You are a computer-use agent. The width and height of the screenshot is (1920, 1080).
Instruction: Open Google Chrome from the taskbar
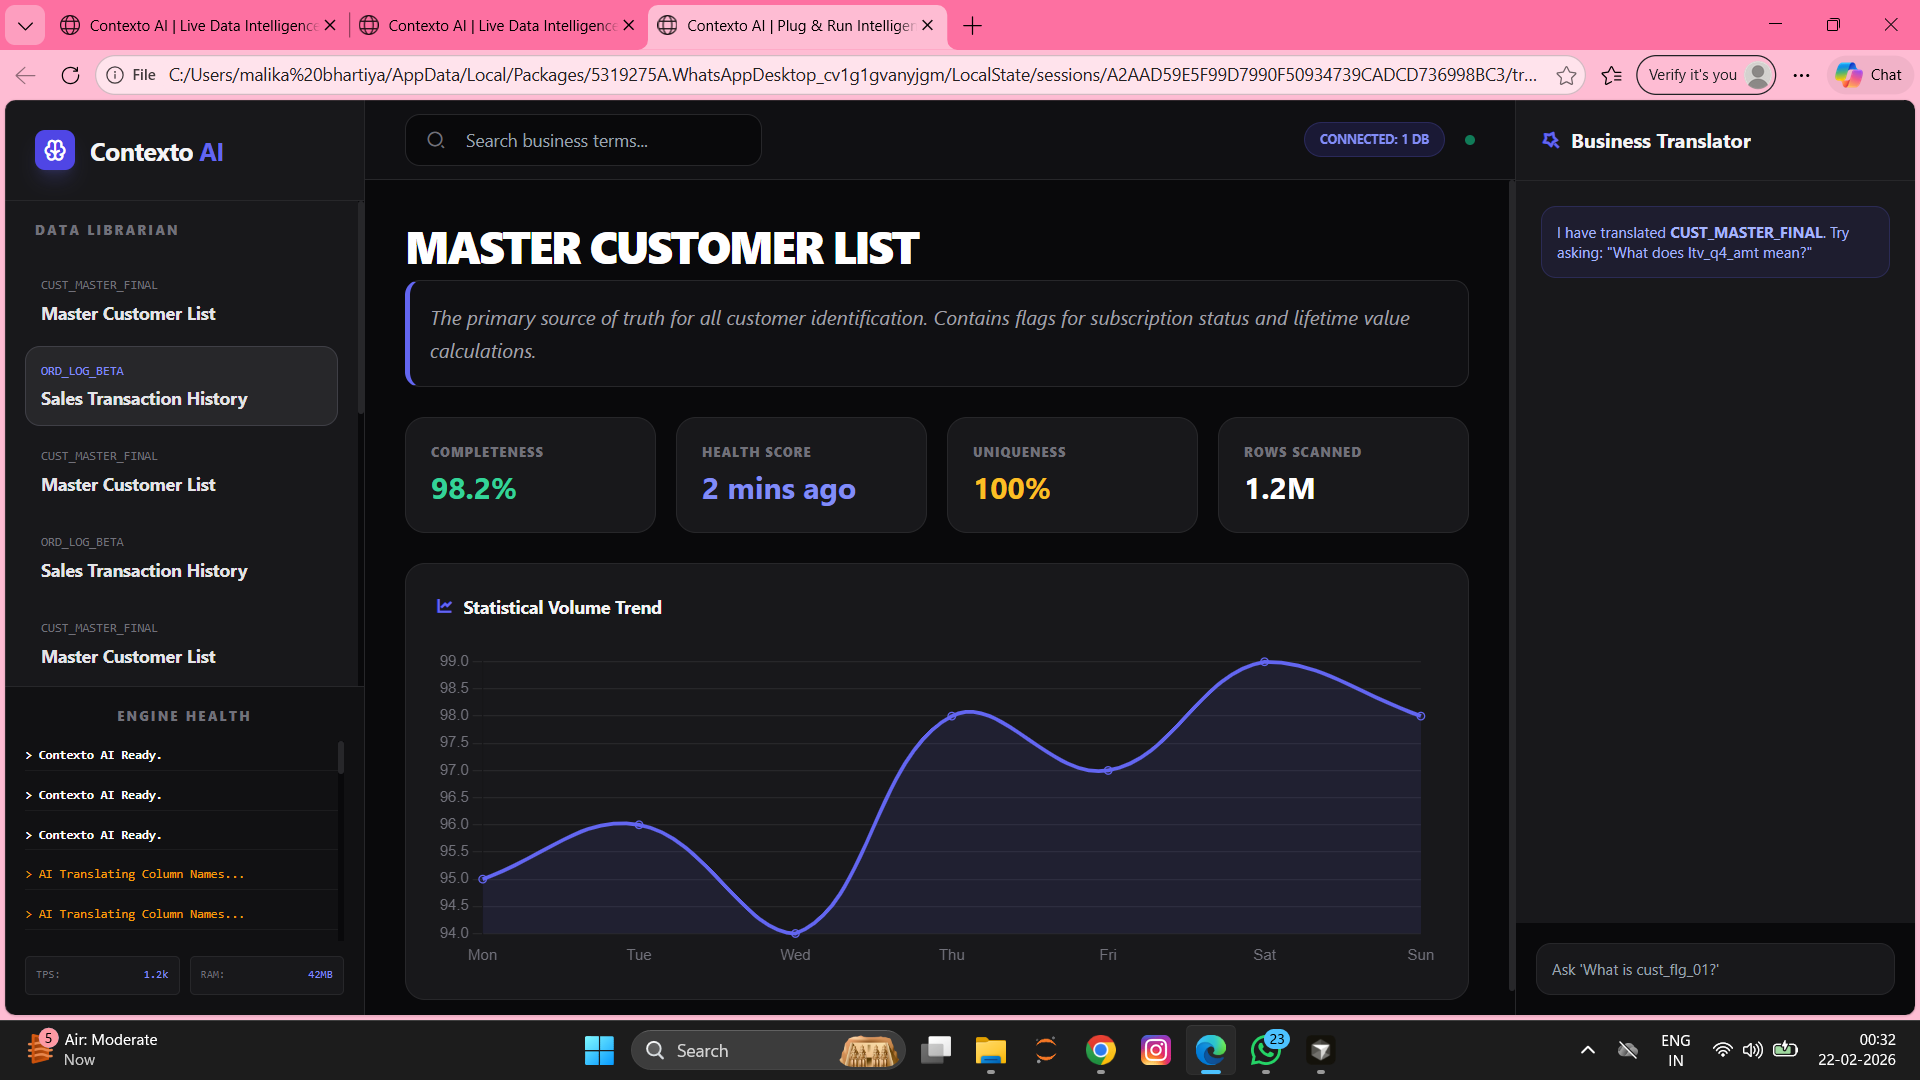click(x=1101, y=1050)
